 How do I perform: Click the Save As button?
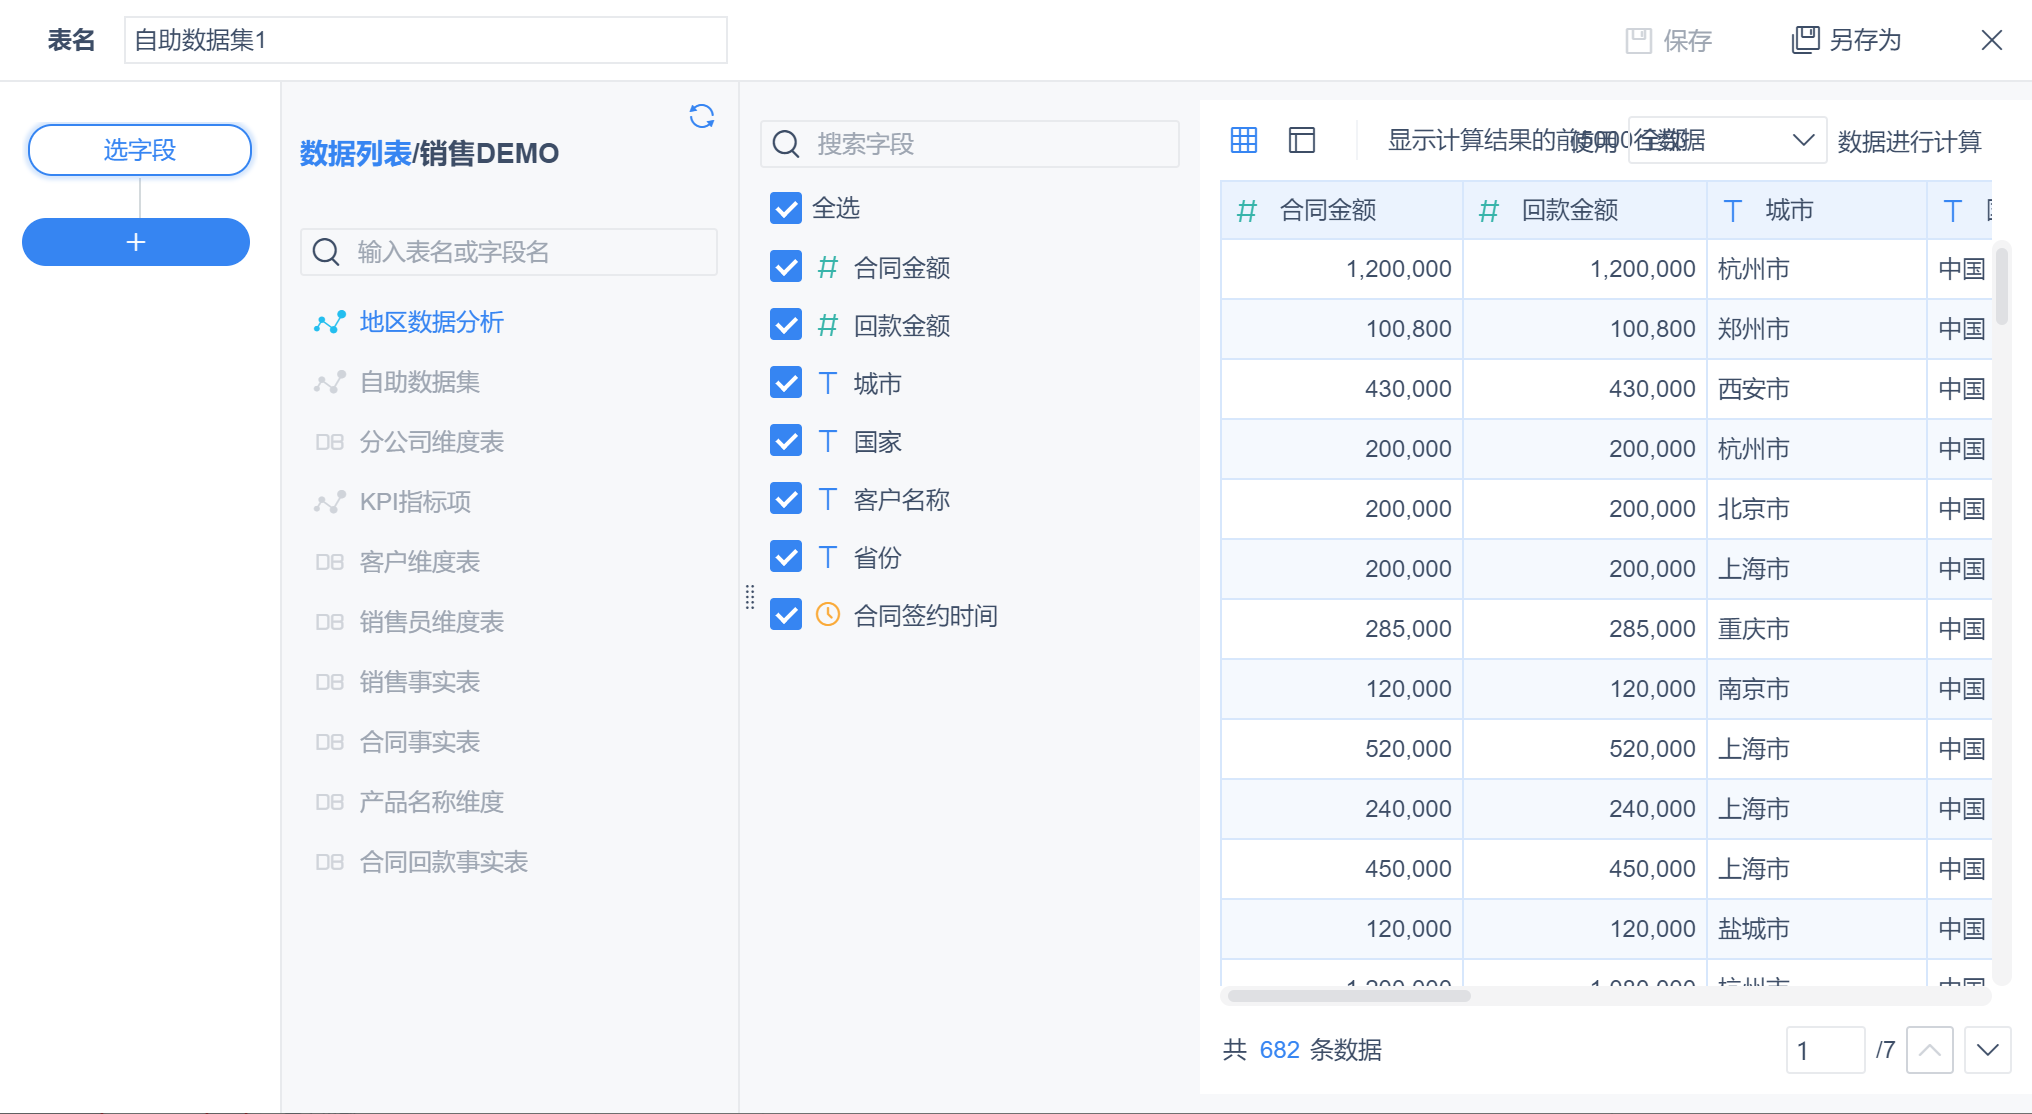tap(1846, 40)
